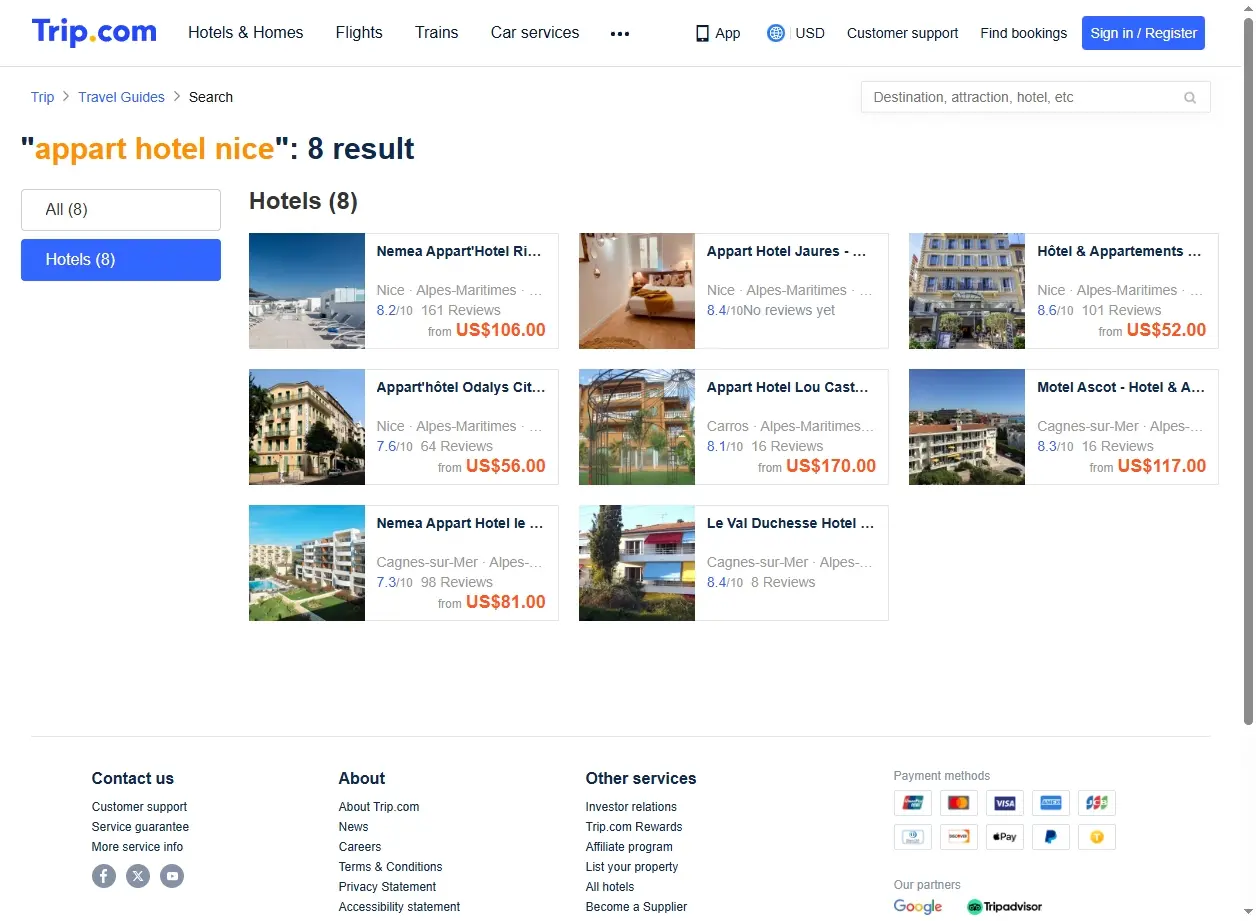Click the Discover payment icon

pyautogui.click(x=958, y=836)
